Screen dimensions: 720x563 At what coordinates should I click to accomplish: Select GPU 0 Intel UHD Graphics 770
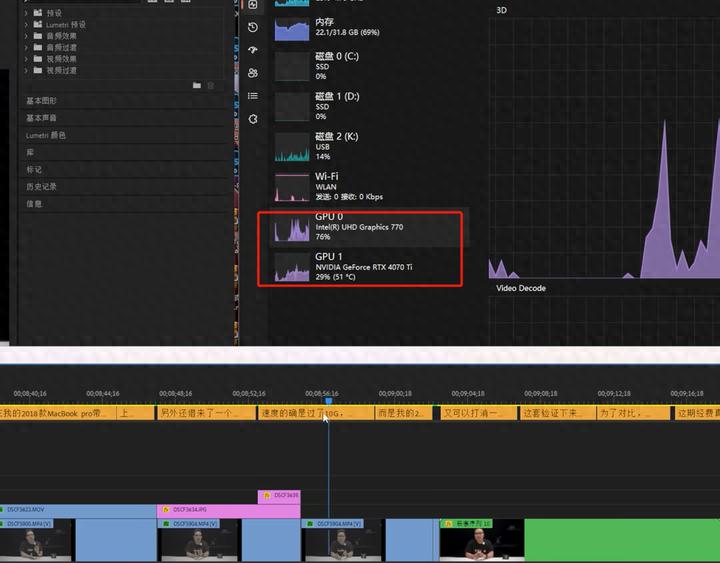coord(360,228)
